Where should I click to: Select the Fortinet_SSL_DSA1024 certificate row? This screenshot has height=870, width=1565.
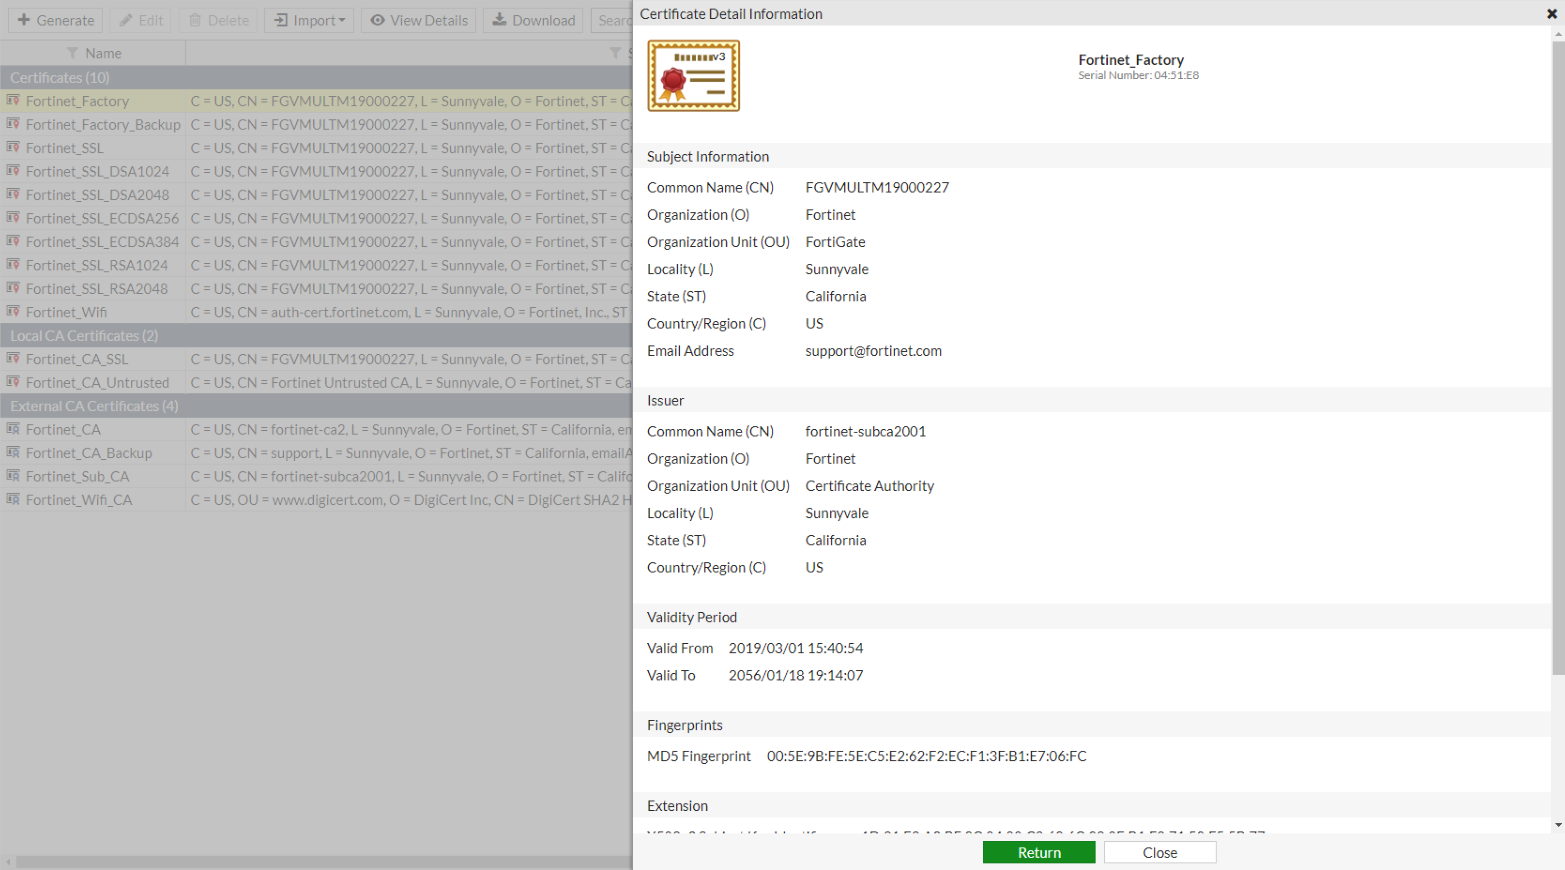click(x=316, y=171)
